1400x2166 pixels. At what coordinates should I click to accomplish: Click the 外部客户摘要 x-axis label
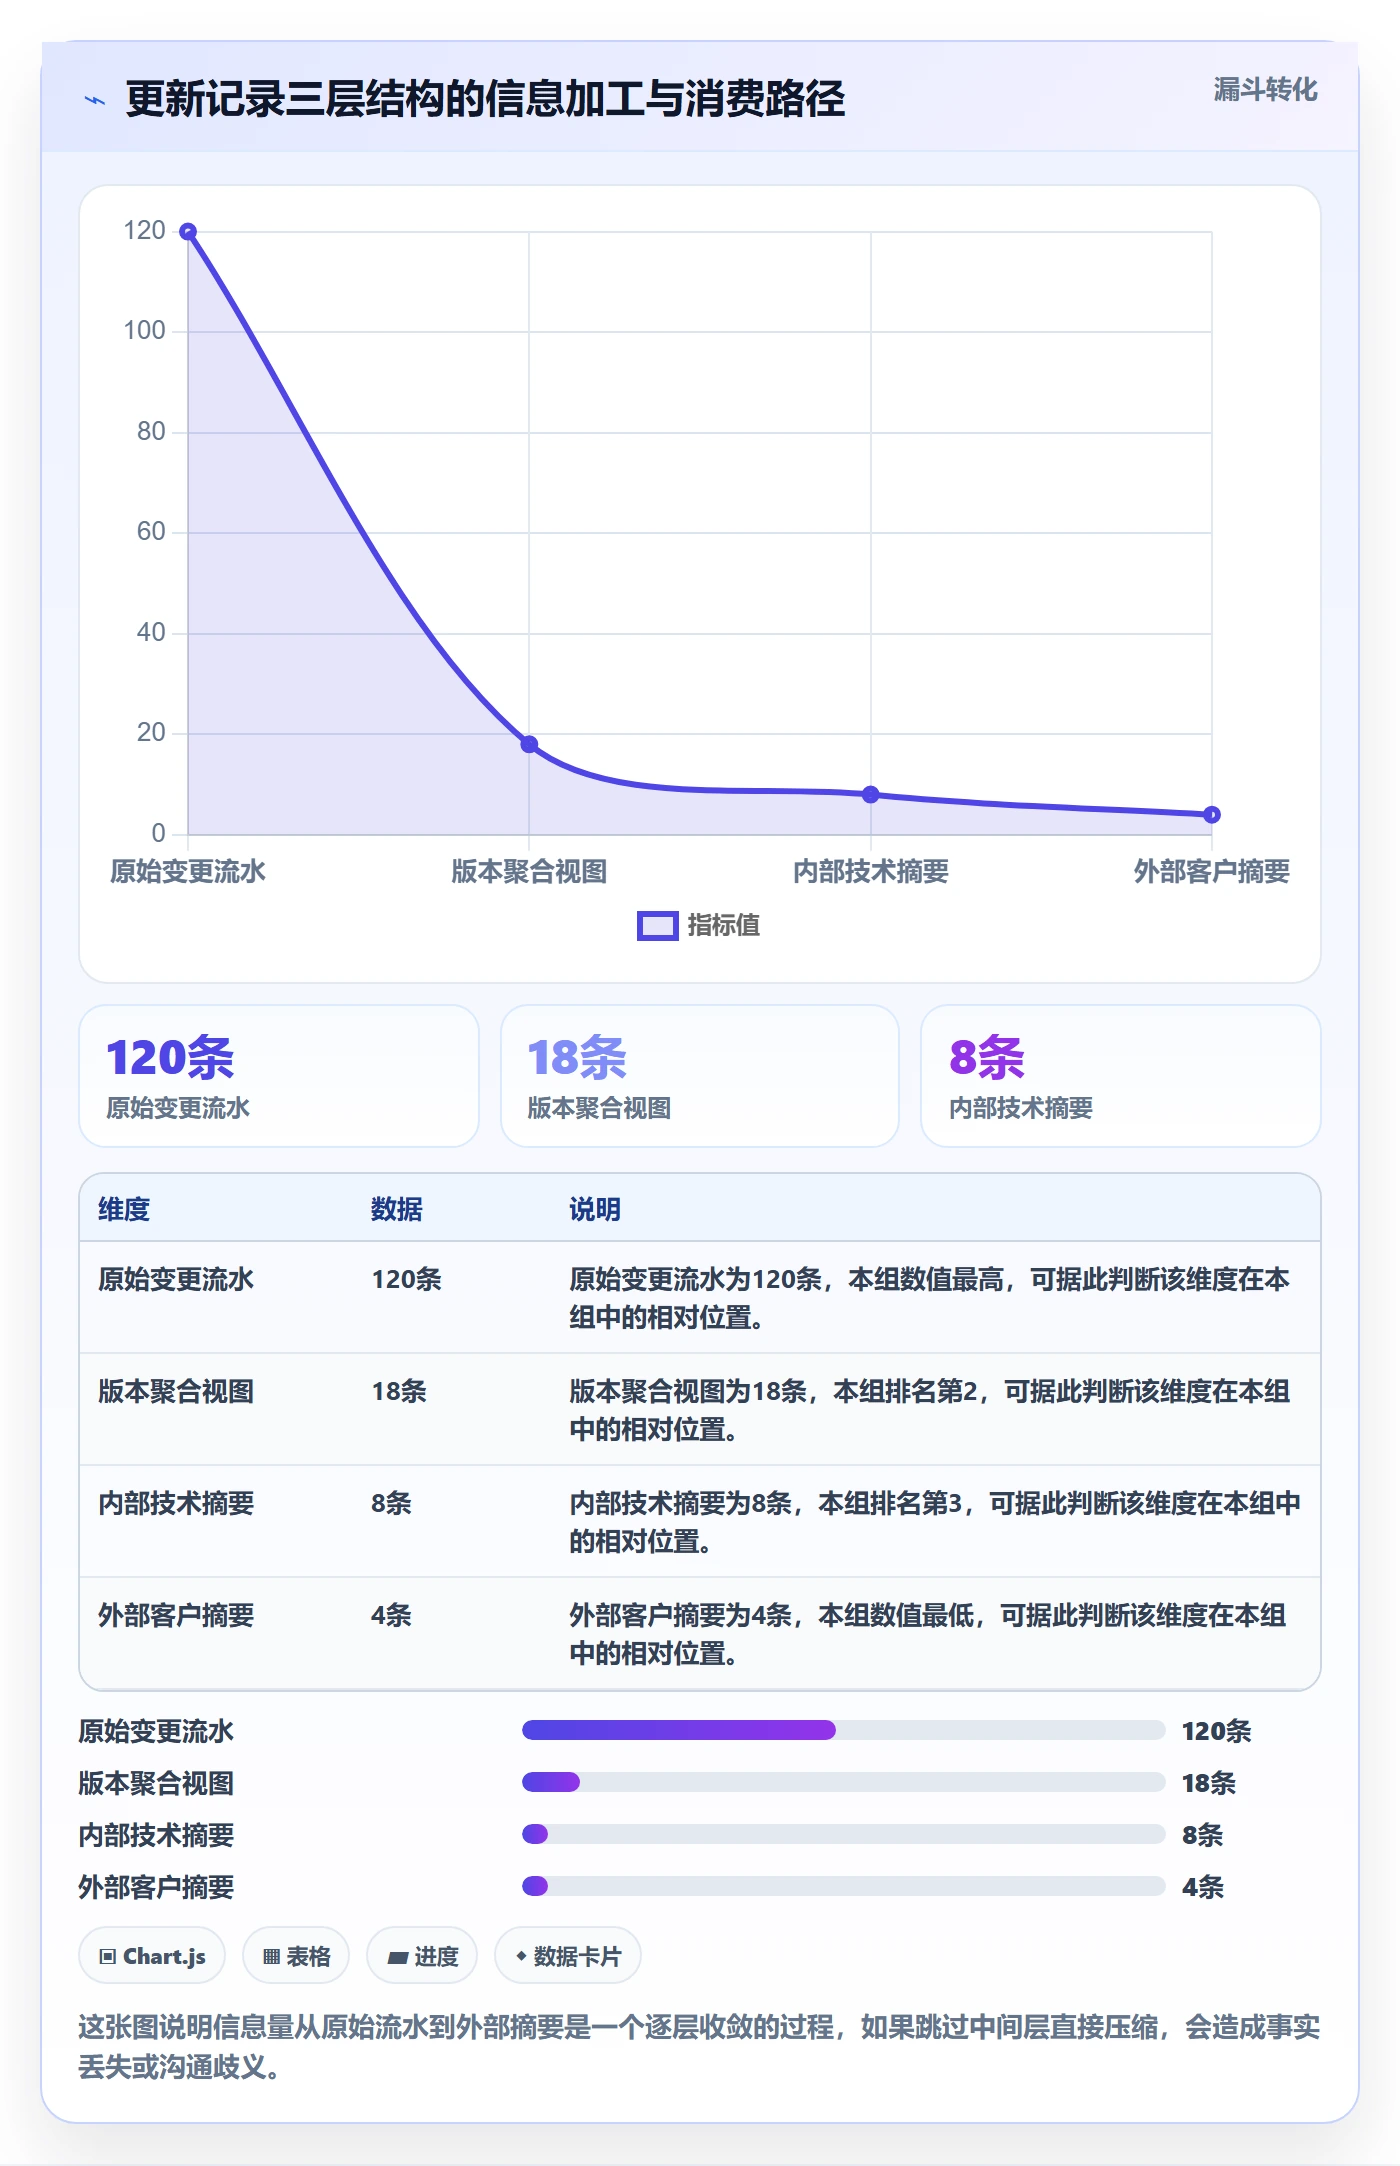[x=1212, y=872]
